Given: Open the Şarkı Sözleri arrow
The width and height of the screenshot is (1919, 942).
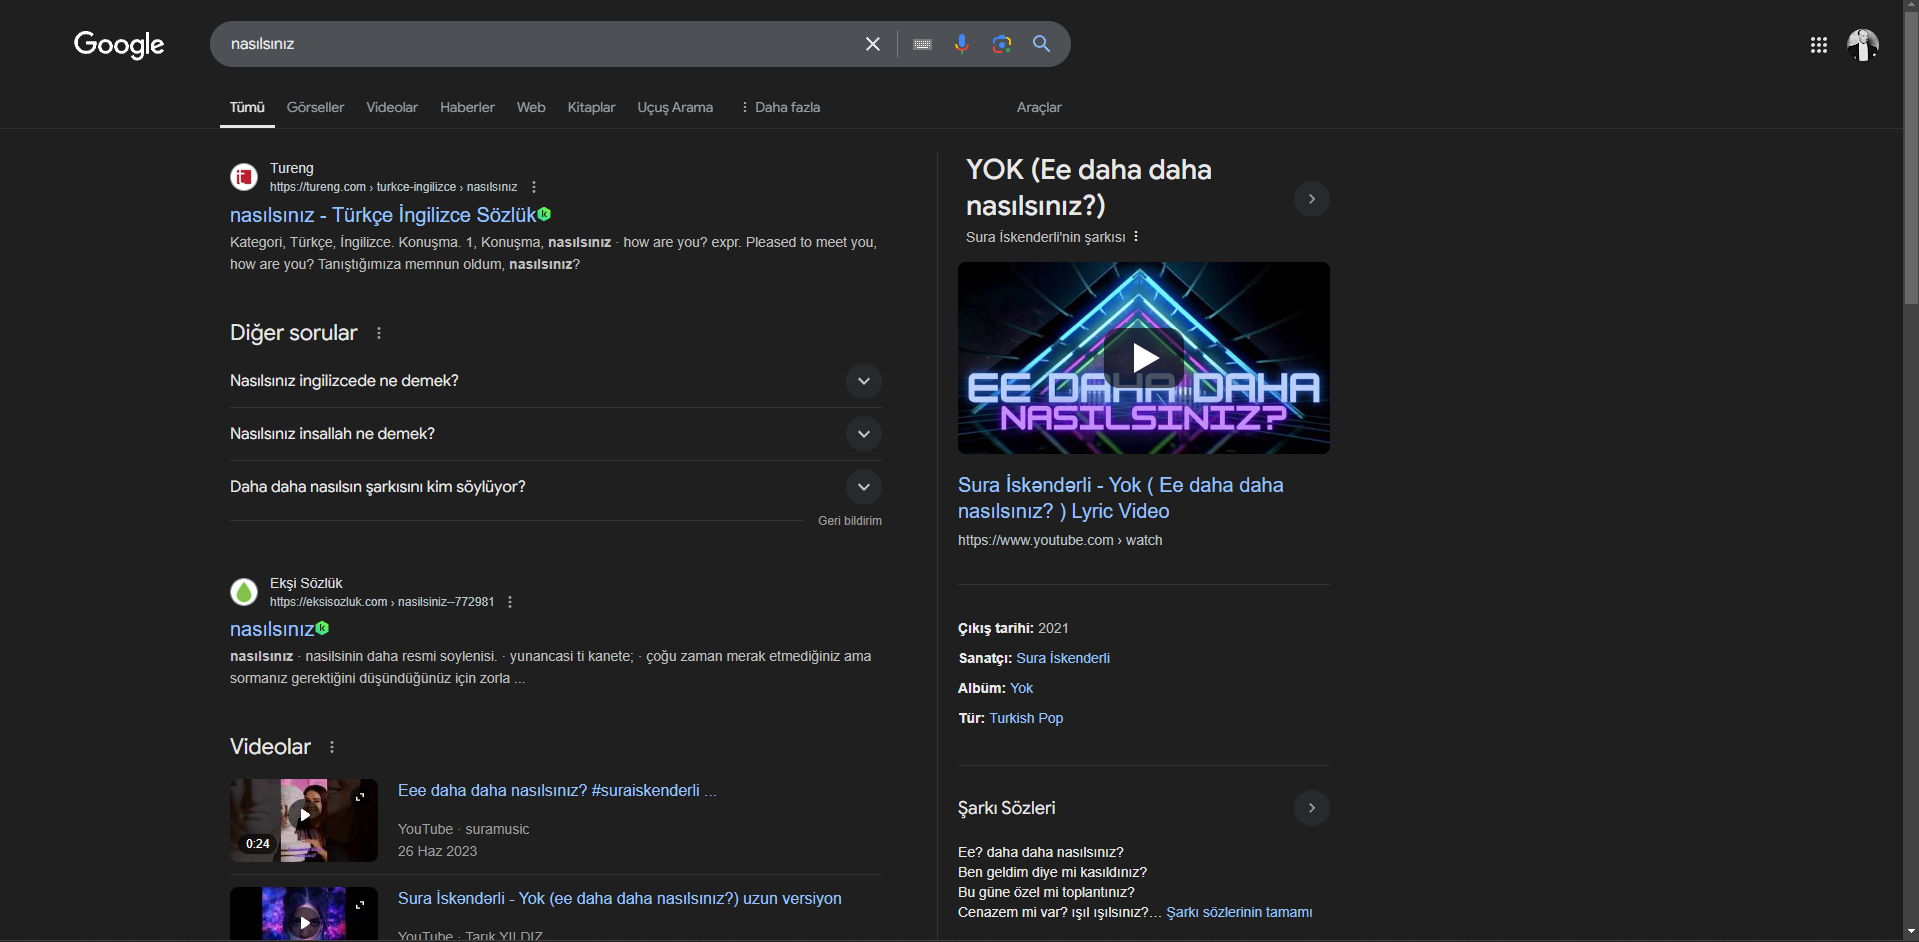Looking at the screenshot, I should [x=1312, y=808].
